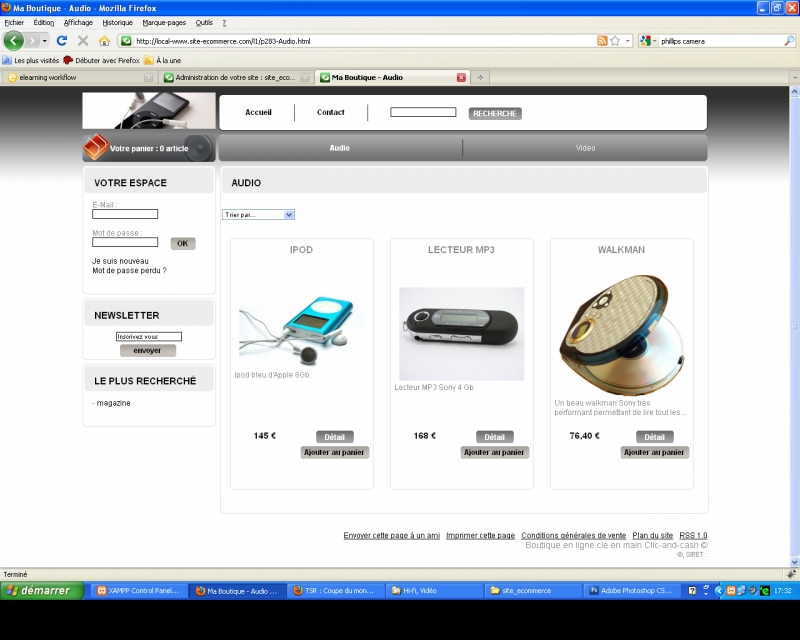
Task: Reload the page with the refresh icon
Action: tap(62, 41)
